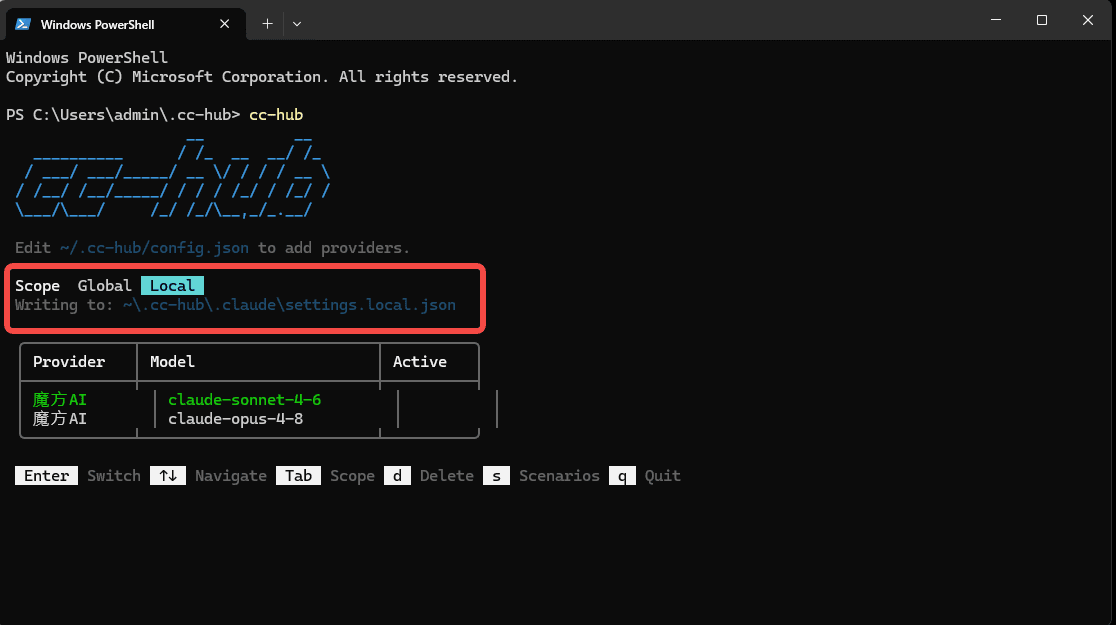Click the s key hint for Scenarios
This screenshot has height=625, width=1116.
(x=496, y=476)
